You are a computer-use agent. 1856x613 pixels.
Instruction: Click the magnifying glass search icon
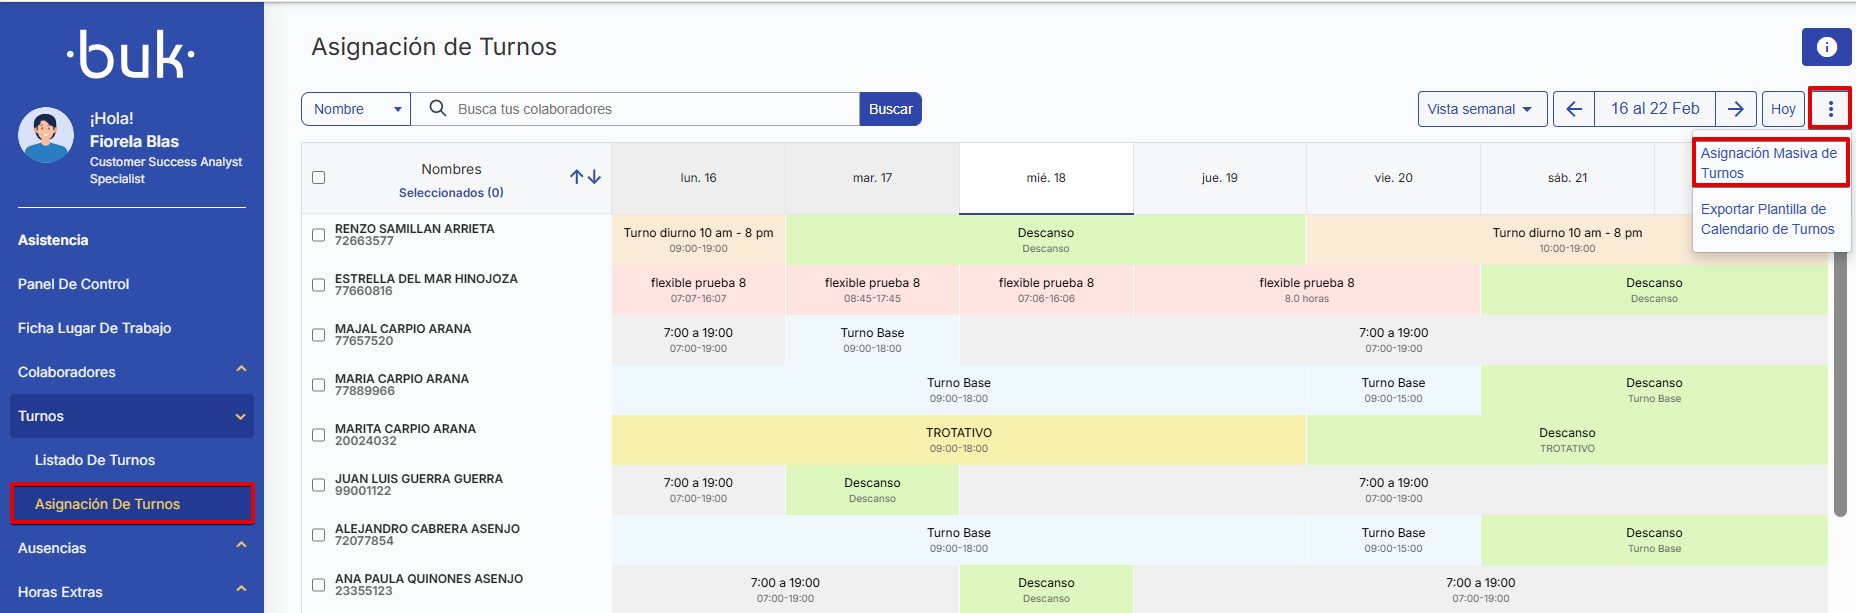click(x=437, y=109)
